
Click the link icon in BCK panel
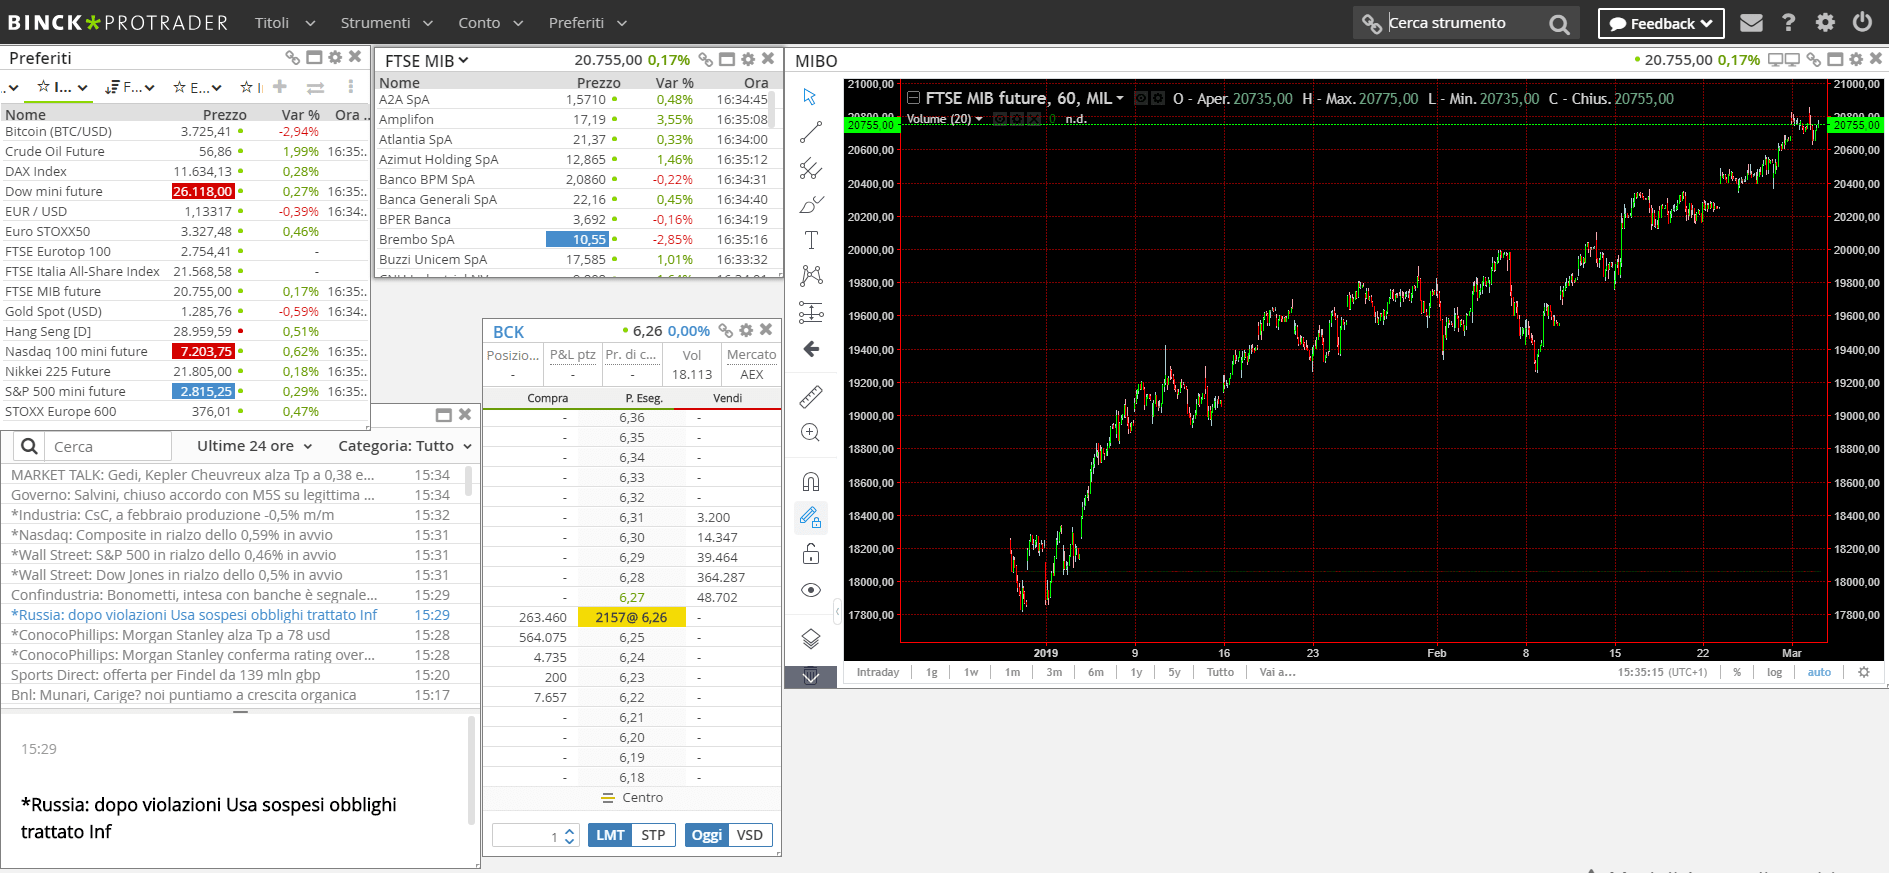726,331
